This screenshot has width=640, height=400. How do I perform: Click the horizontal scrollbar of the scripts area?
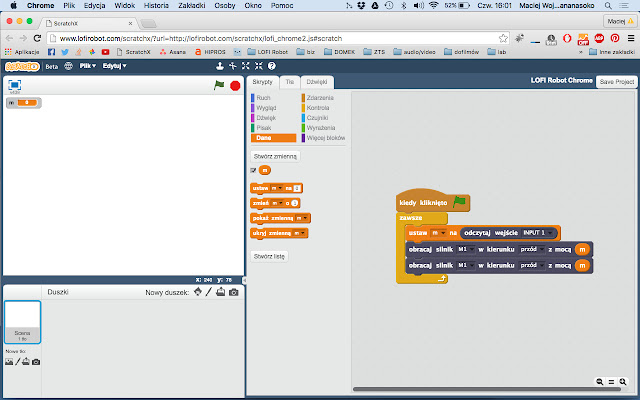point(487,389)
